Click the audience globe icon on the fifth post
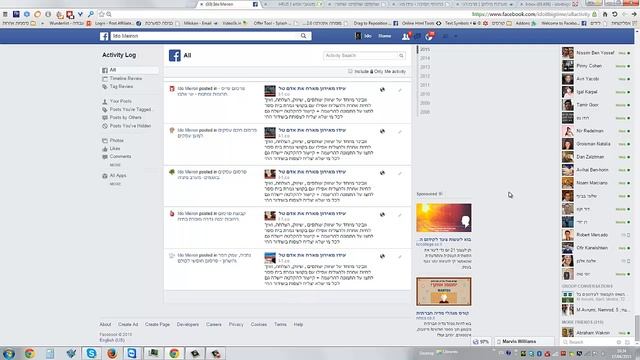640x360 pixels. (382, 256)
